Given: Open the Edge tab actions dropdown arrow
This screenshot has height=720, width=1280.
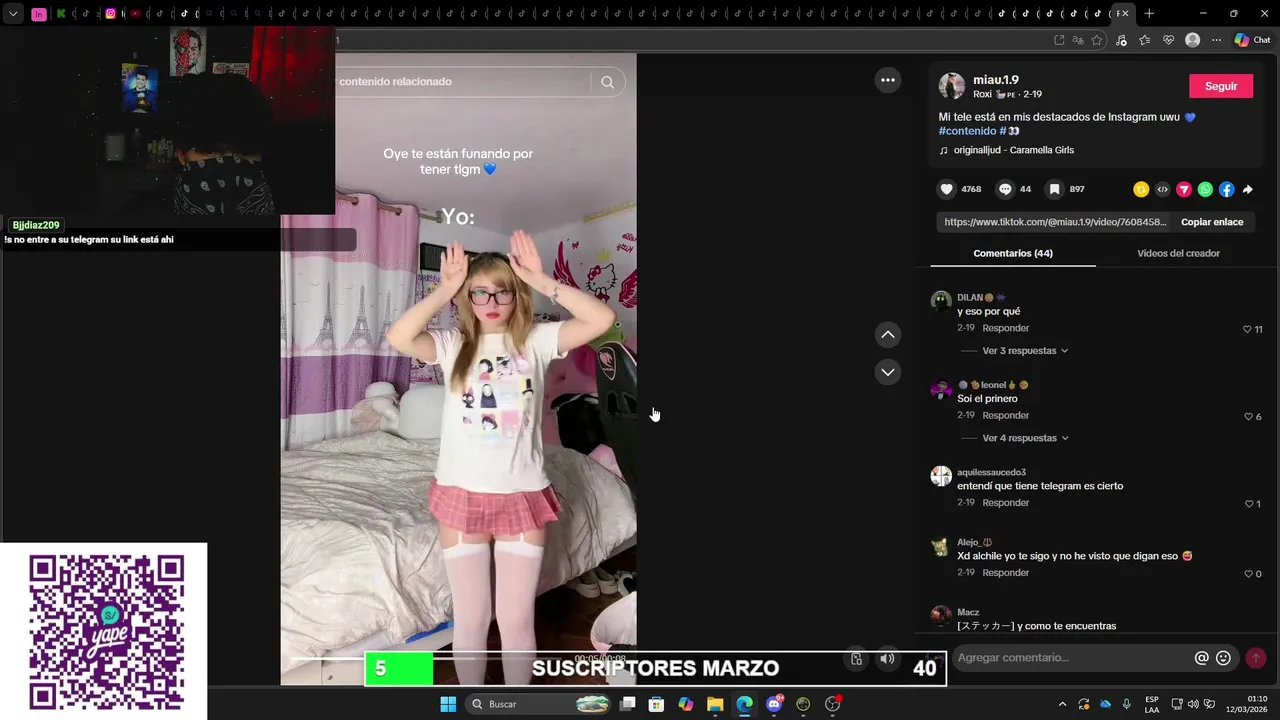Looking at the screenshot, I should pos(13,14).
